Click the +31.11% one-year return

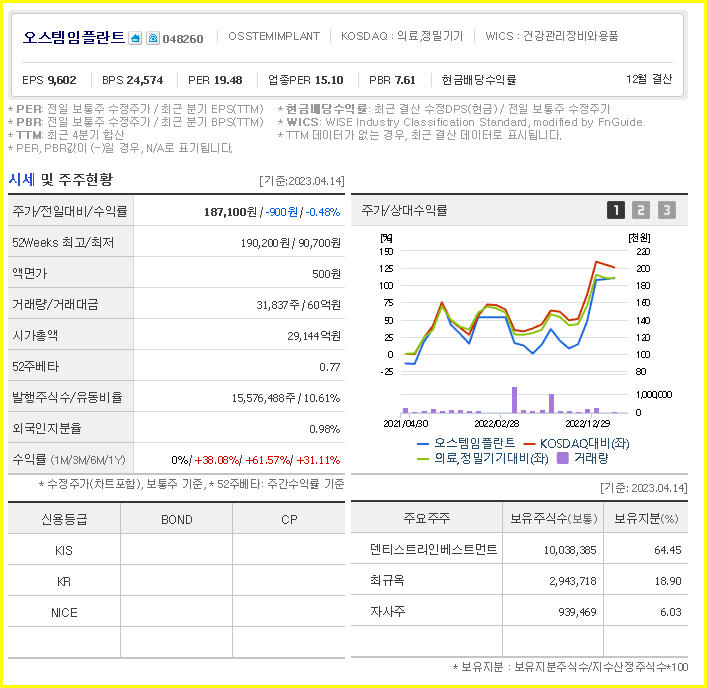pyautogui.click(x=318, y=460)
